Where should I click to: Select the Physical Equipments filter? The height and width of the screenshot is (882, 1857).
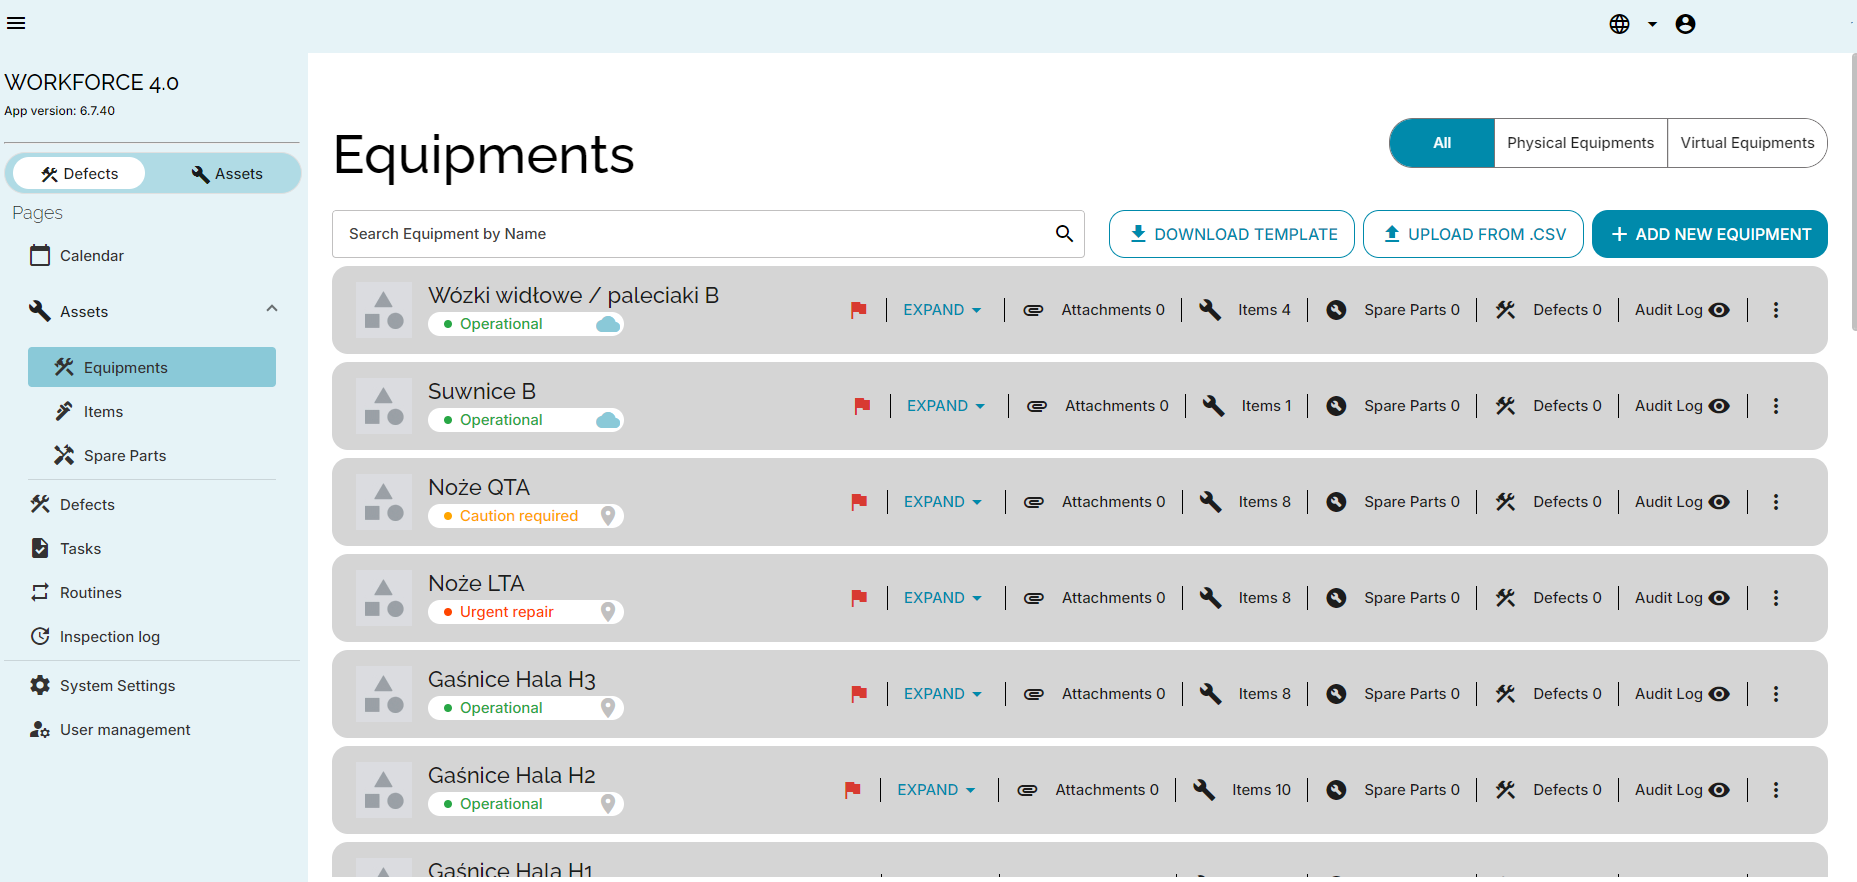pyautogui.click(x=1580, y=143)
